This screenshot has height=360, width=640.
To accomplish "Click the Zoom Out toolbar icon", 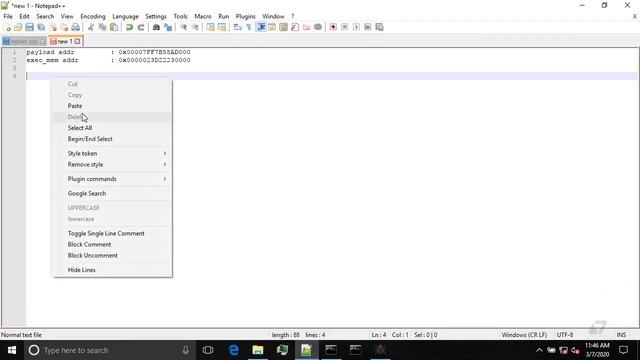I will [195, 27].
